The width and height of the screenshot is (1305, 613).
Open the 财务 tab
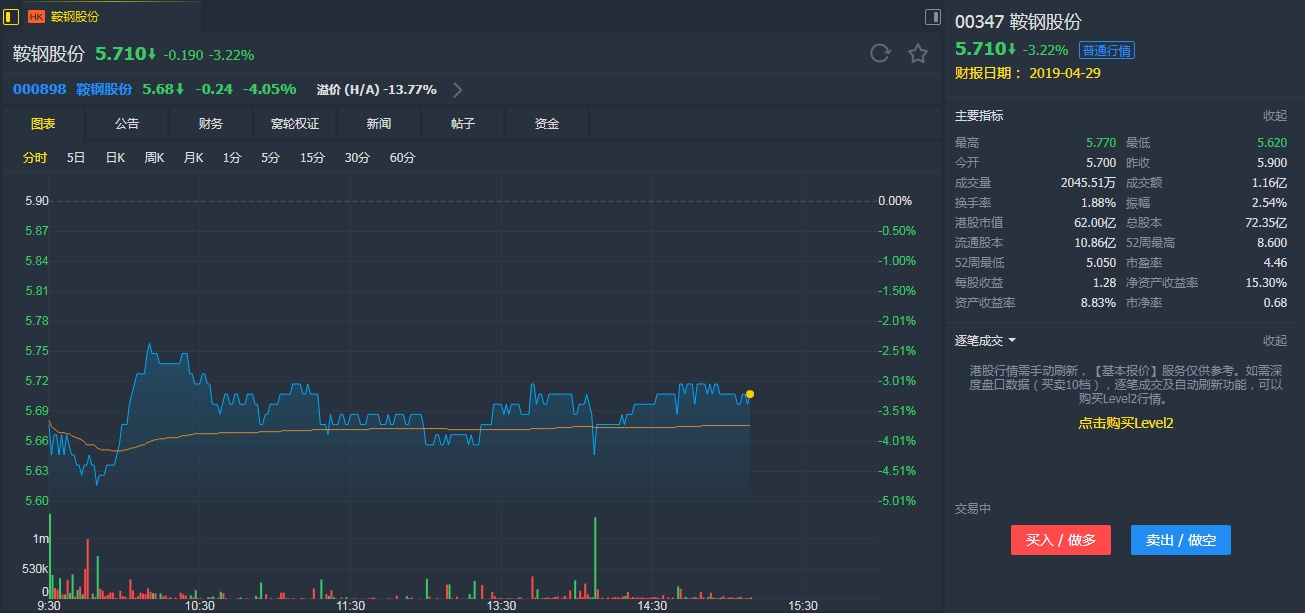(x=211, y=124)
